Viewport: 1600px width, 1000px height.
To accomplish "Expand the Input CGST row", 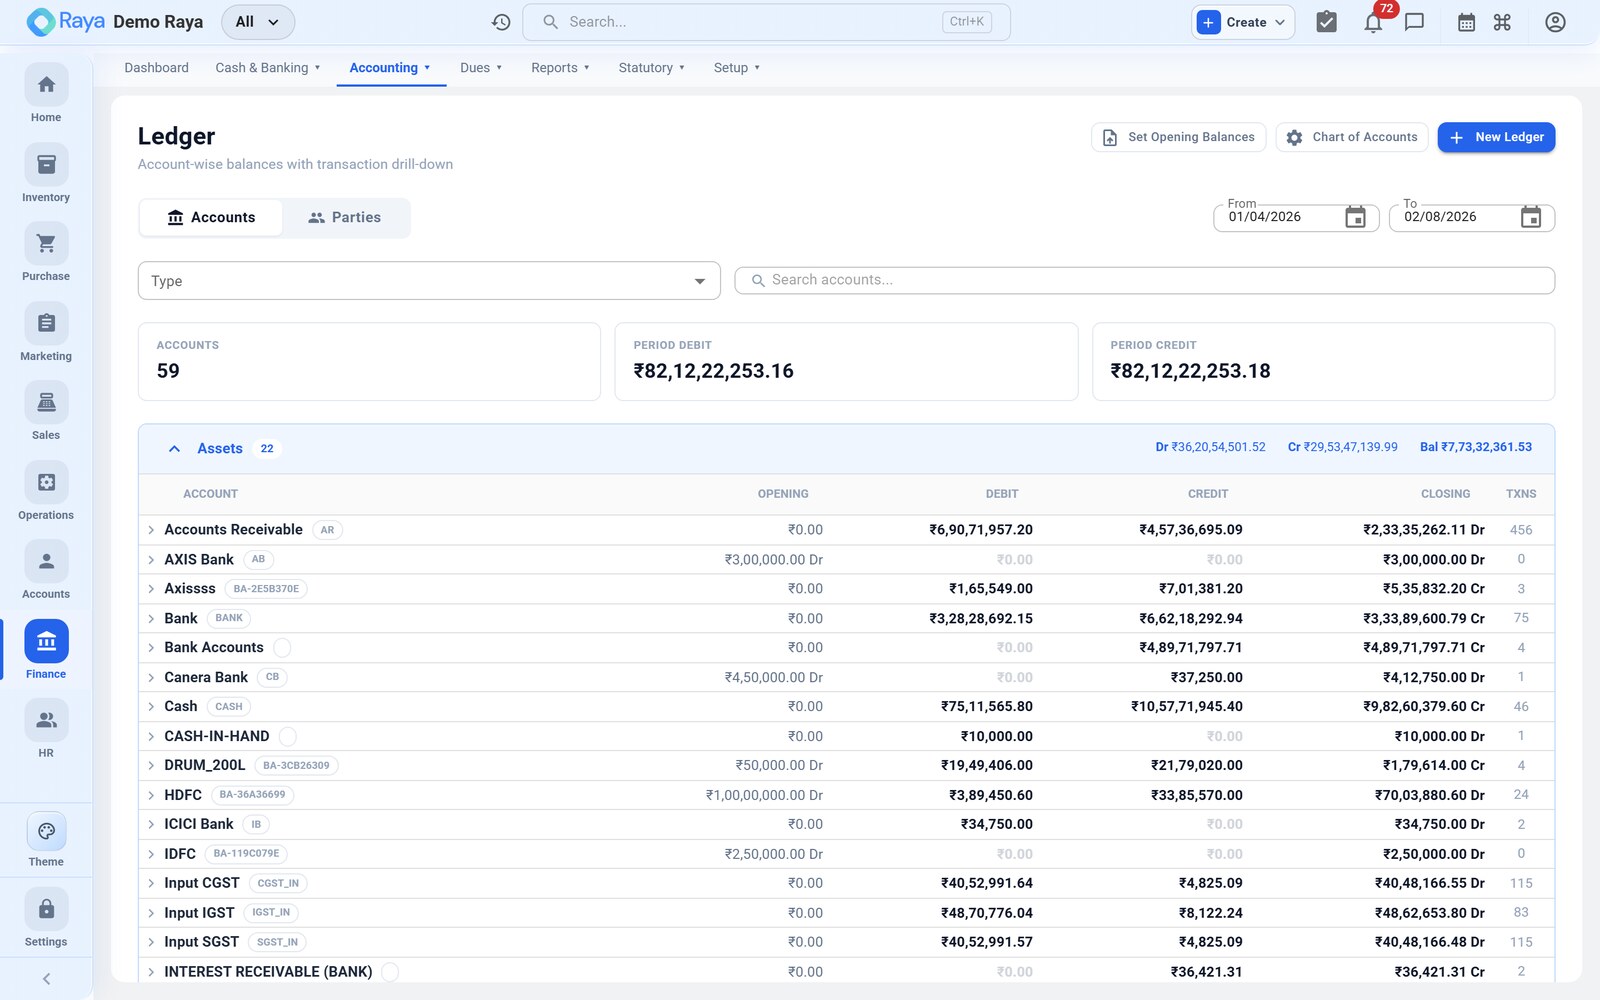I will 151,883.
